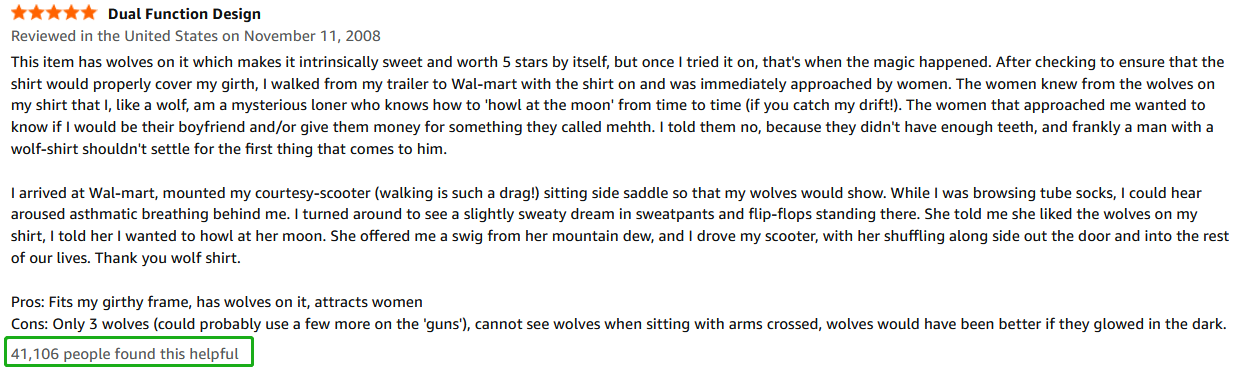Click the second orange rating star
Screen dimensions: 1246x372
click(x=37, y=14)
